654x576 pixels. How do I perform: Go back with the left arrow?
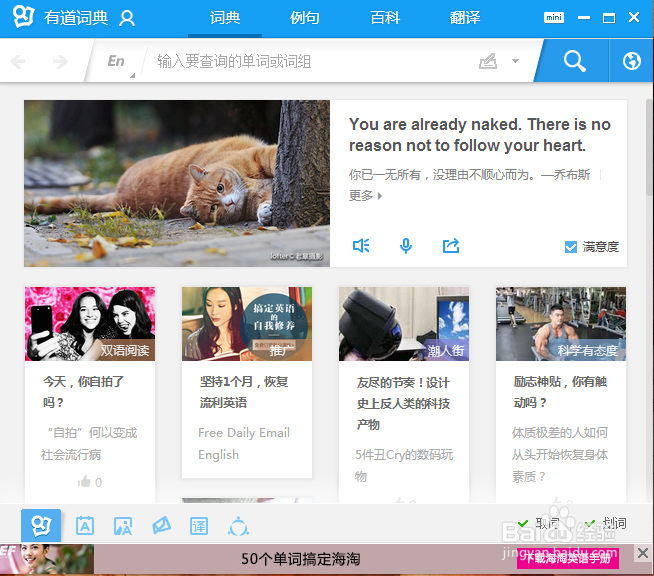click(18, 62)
